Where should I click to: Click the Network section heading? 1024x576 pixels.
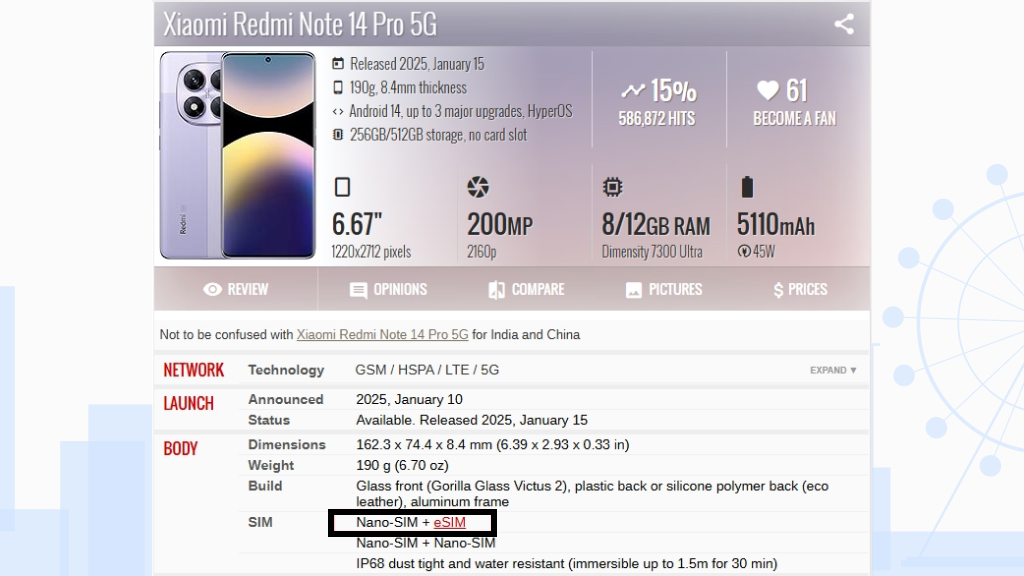tap(193, 370)
